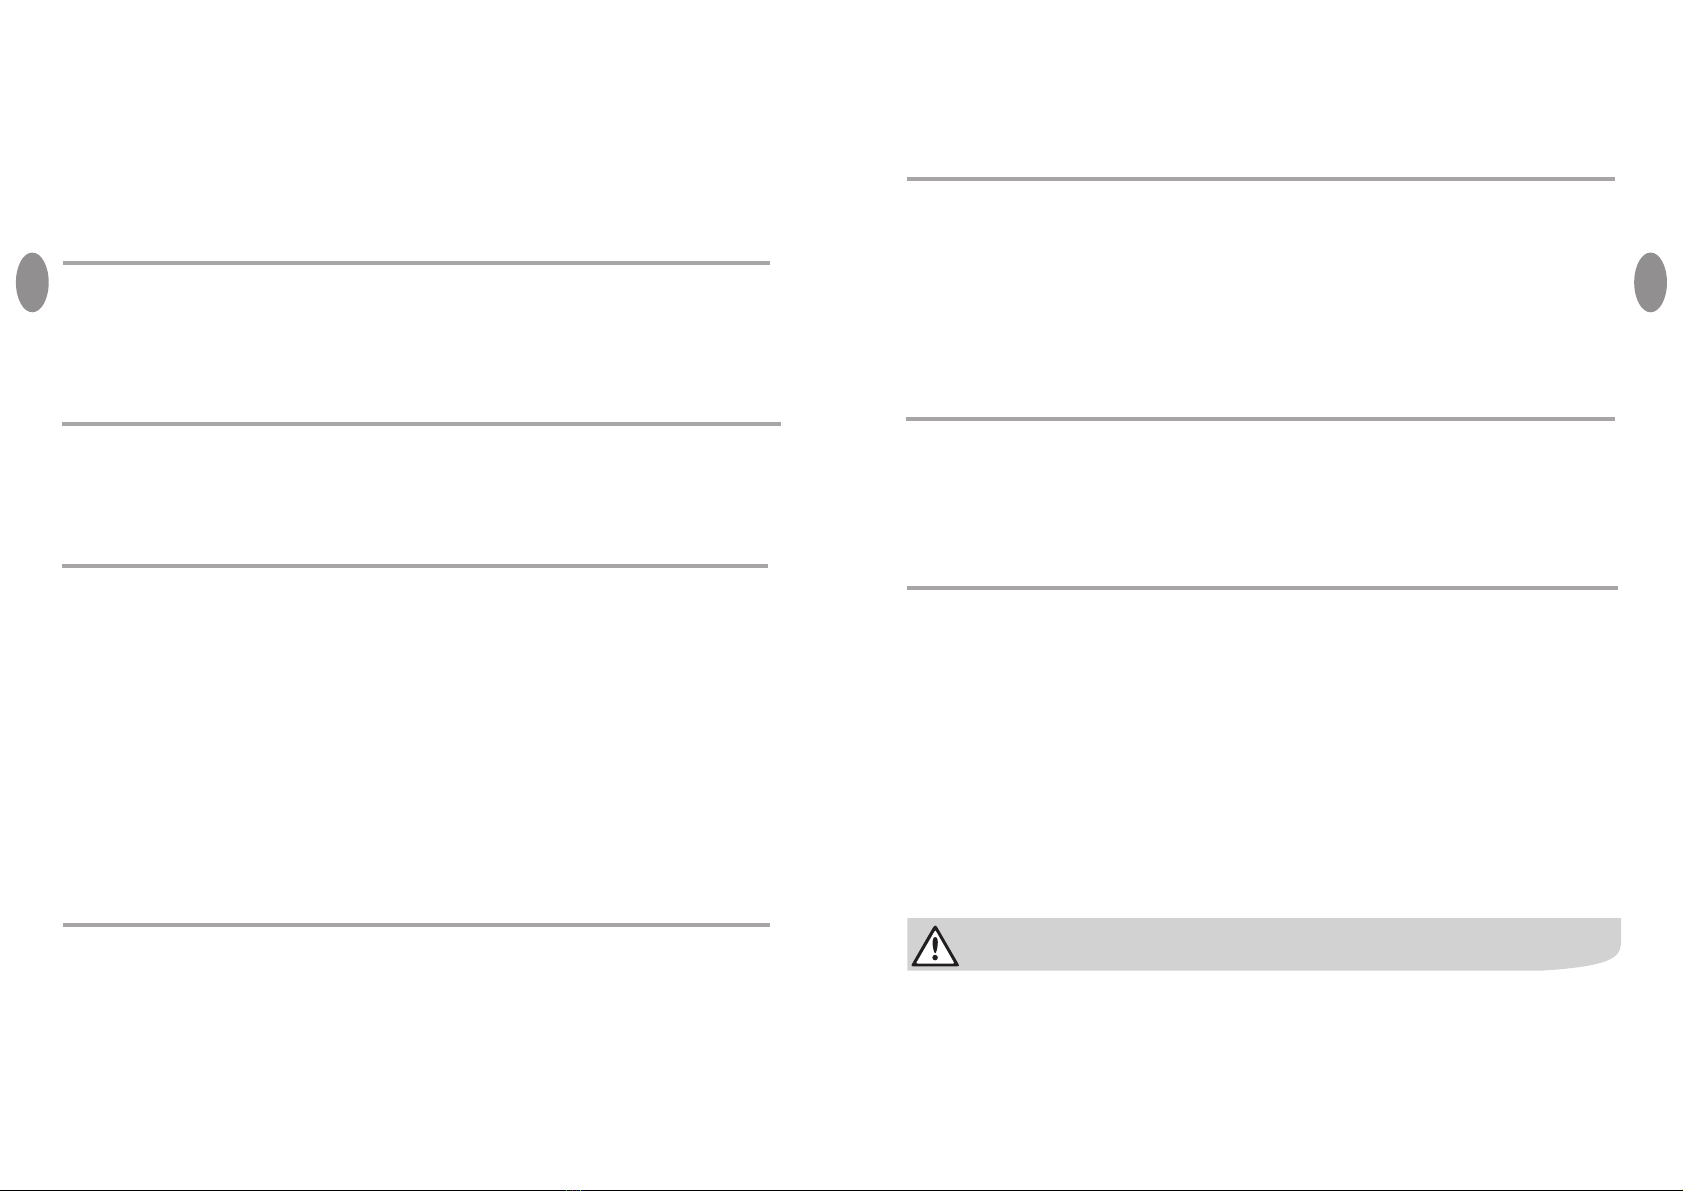This screenshot has height=1191, width=1683.
Task: Select the divider line directly above warning banner
Action: (x=1262, y=588)
